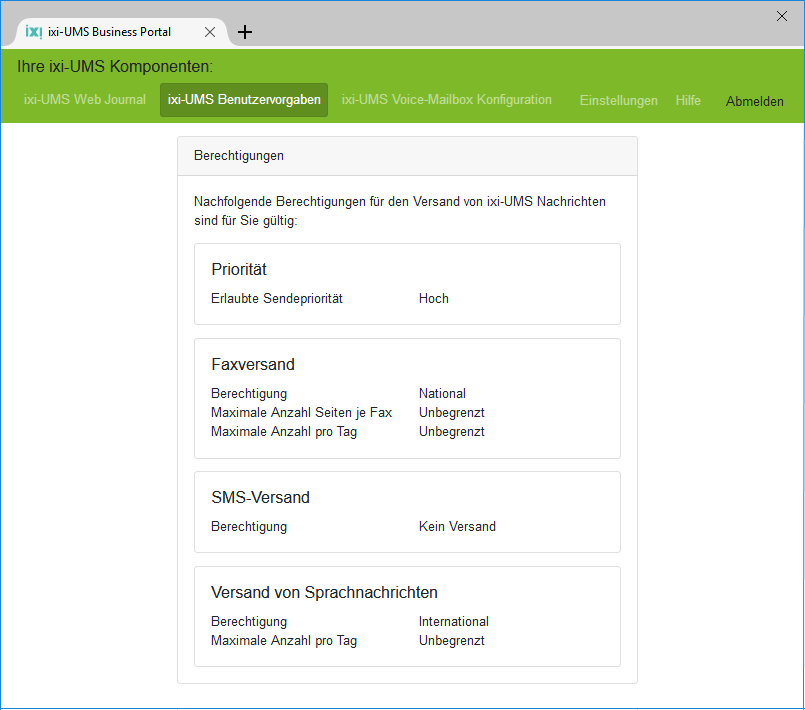Open ixi-UMS Web Journal

[85, 100]
